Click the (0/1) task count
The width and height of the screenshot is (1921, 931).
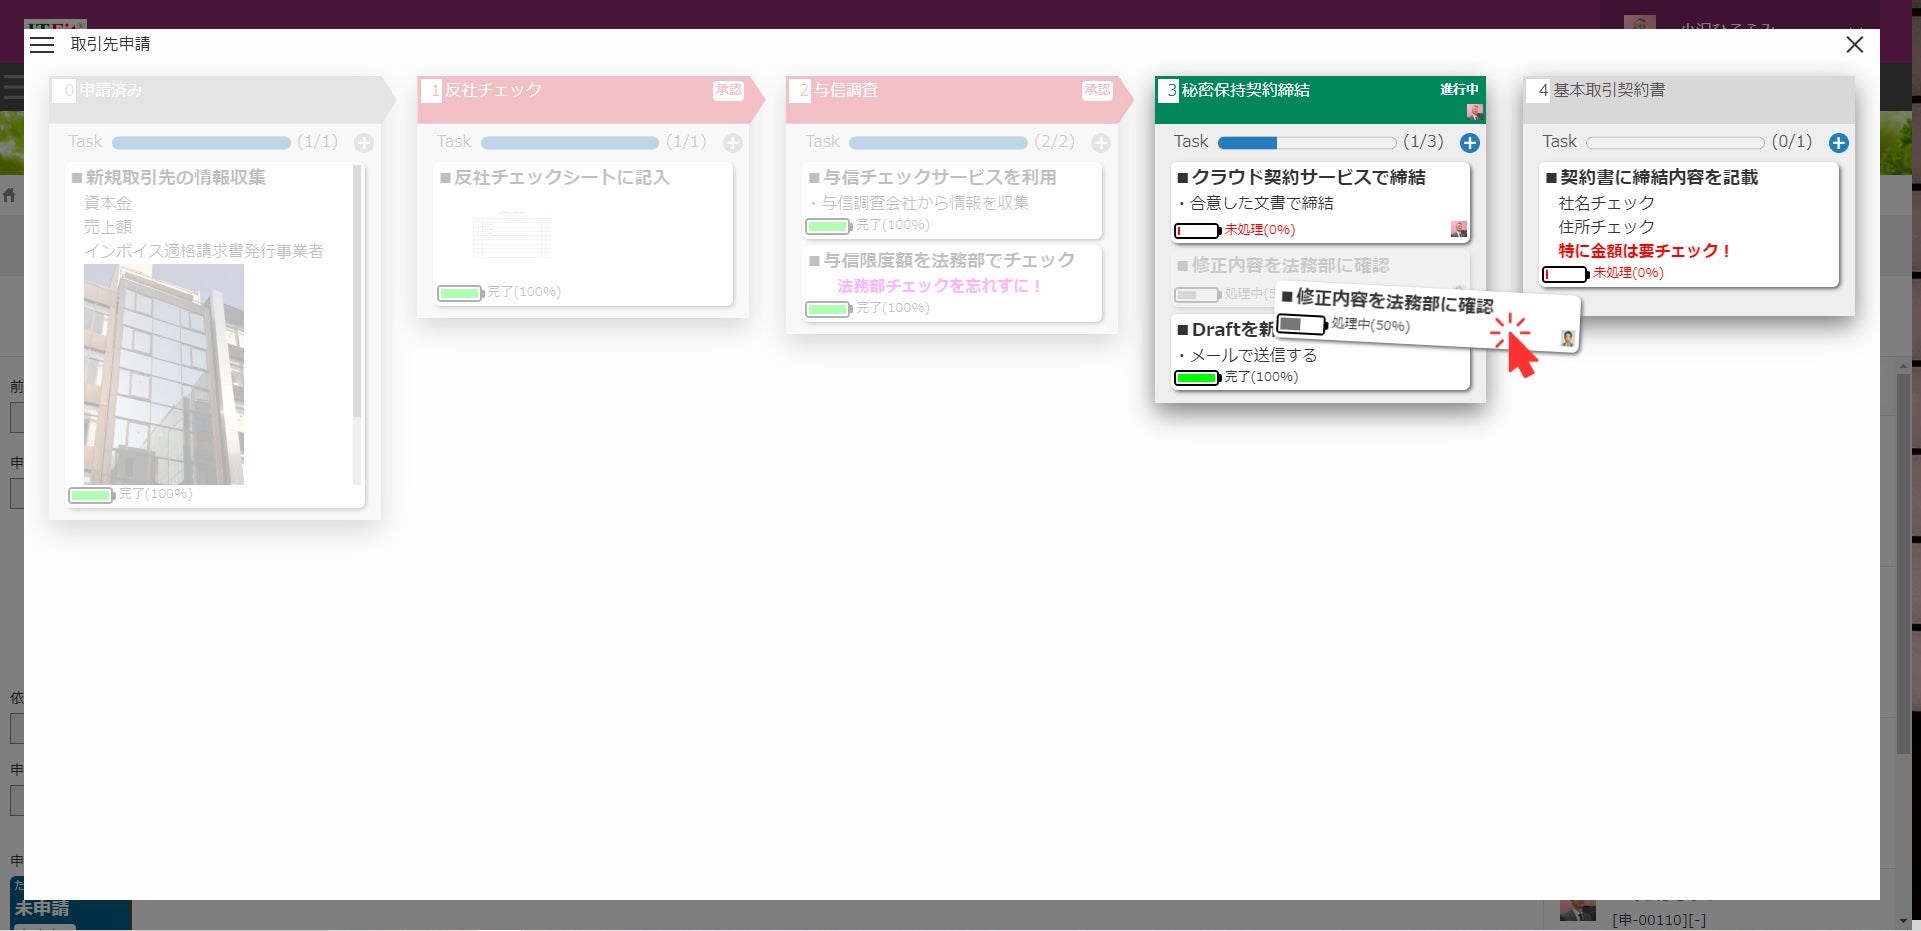pos(1792,142)
